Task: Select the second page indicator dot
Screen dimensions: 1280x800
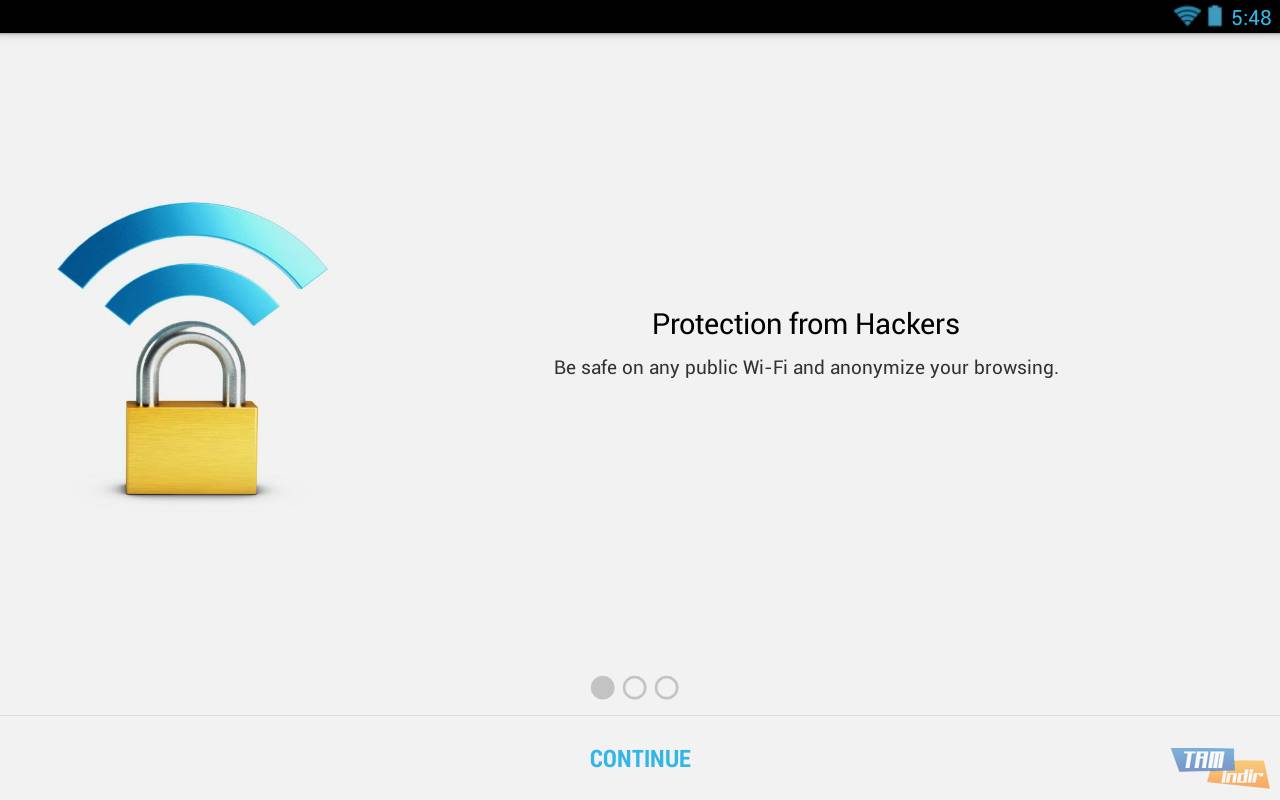Action: pos(635,687)
